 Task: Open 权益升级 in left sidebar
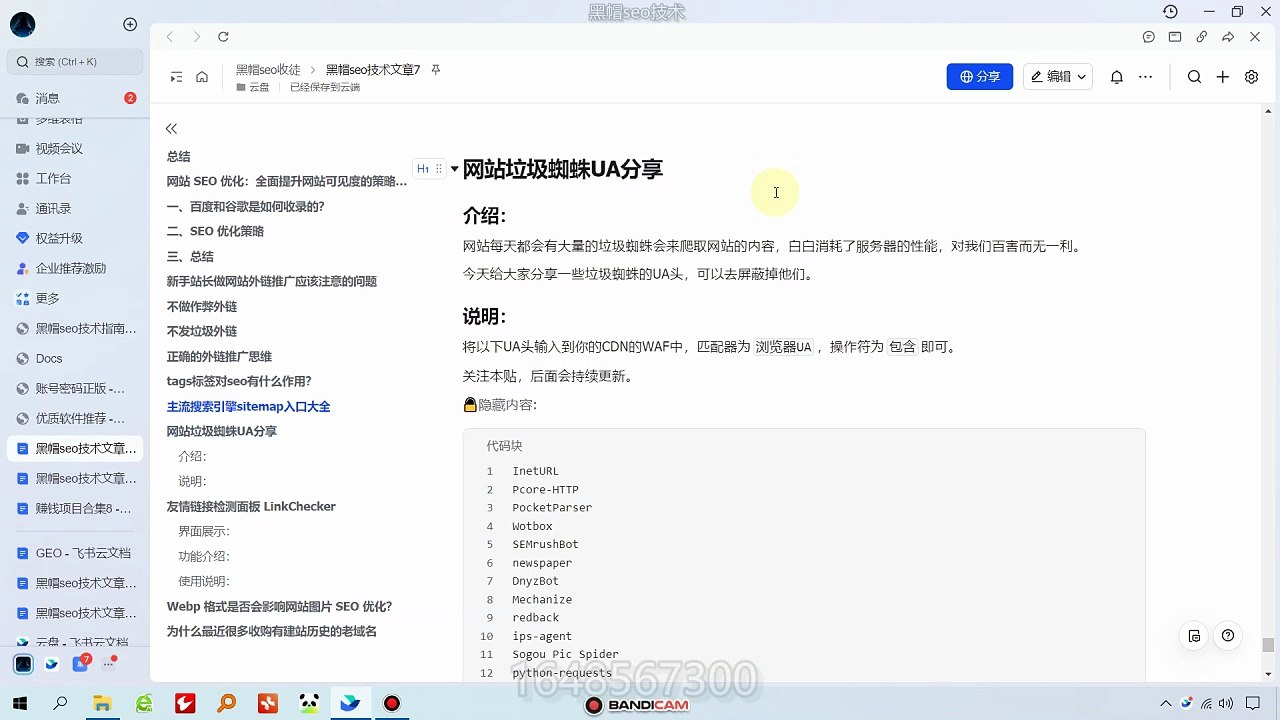[76, 238]
